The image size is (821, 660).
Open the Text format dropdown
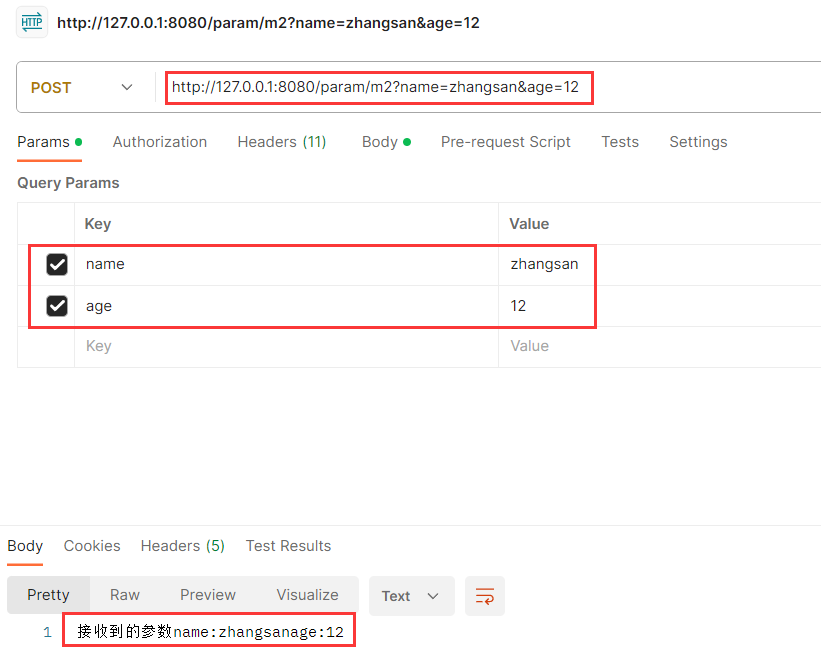click(412, 596)
